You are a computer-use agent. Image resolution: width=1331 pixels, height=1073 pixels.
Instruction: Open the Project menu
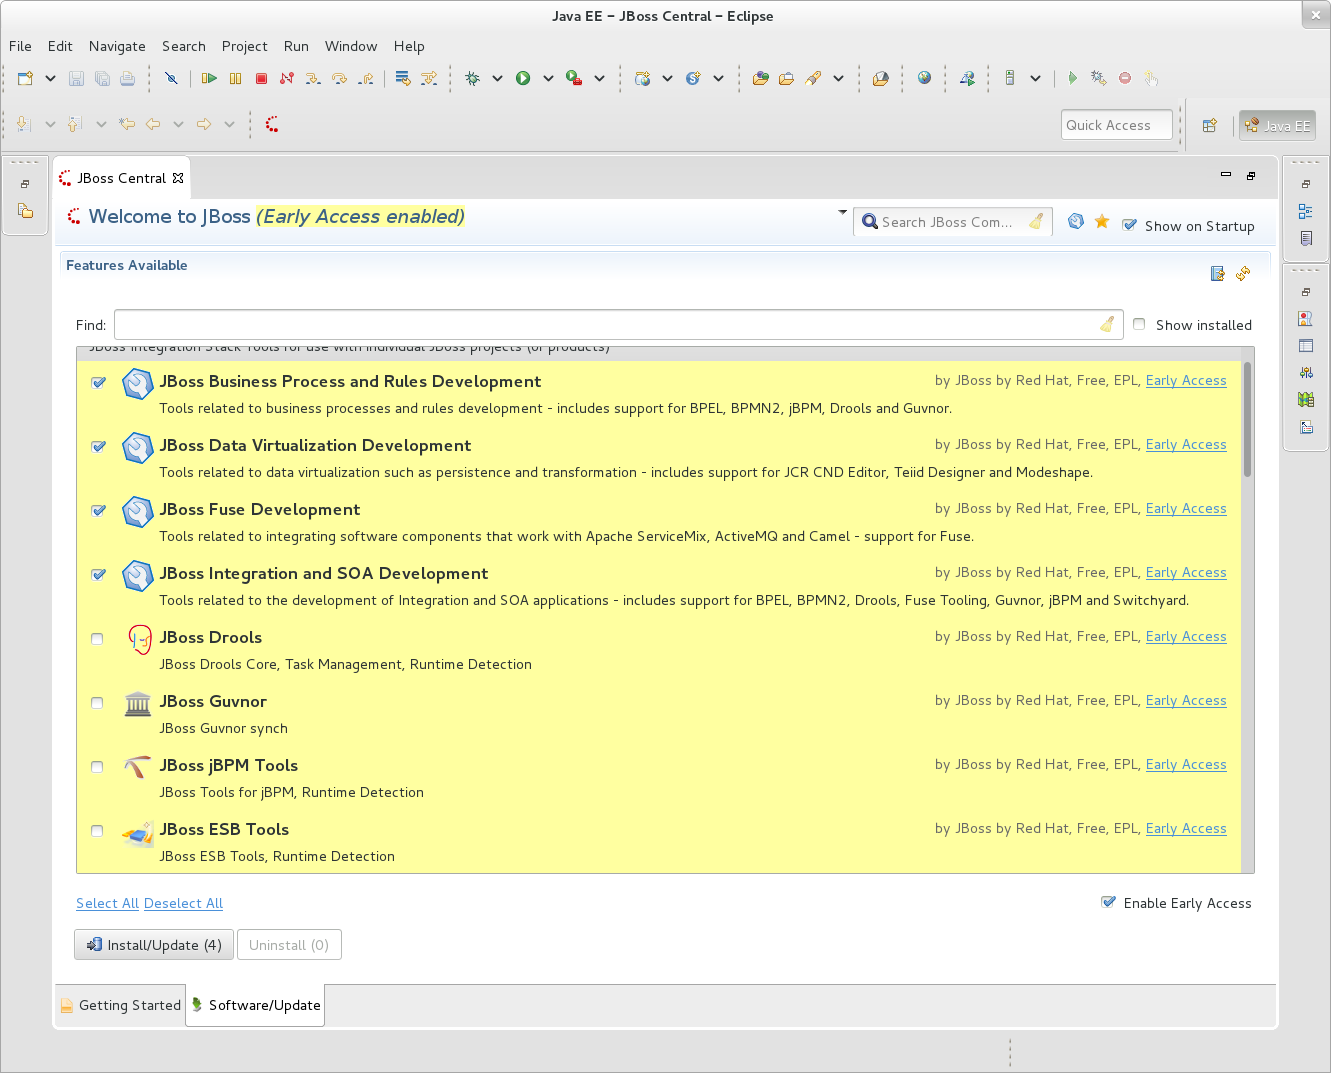245,46
